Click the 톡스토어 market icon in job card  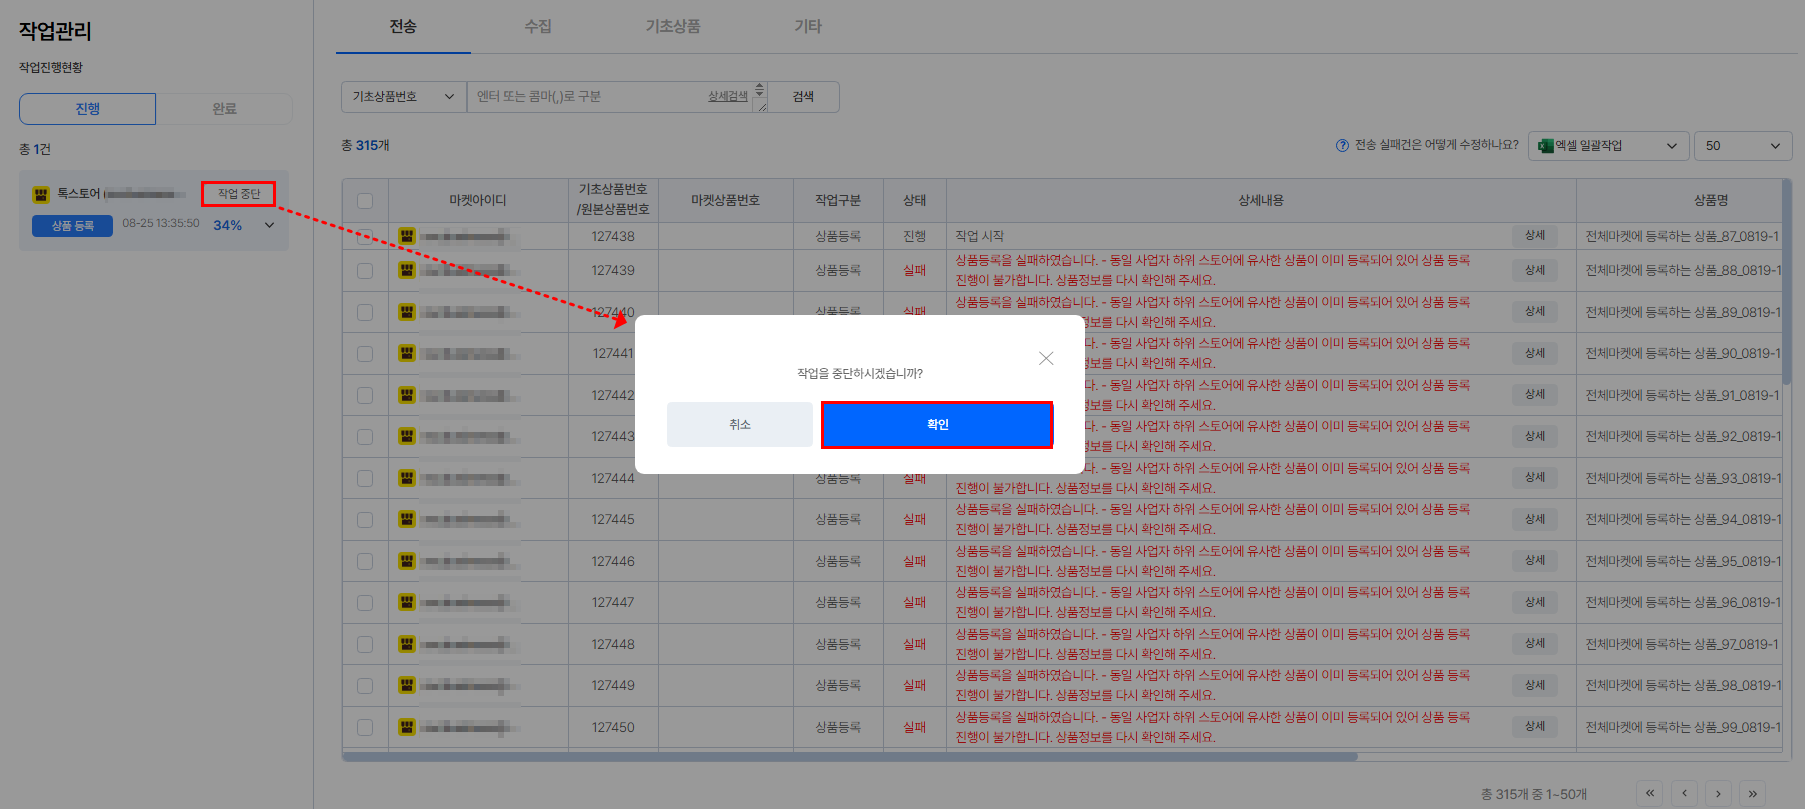click(41, 194)
